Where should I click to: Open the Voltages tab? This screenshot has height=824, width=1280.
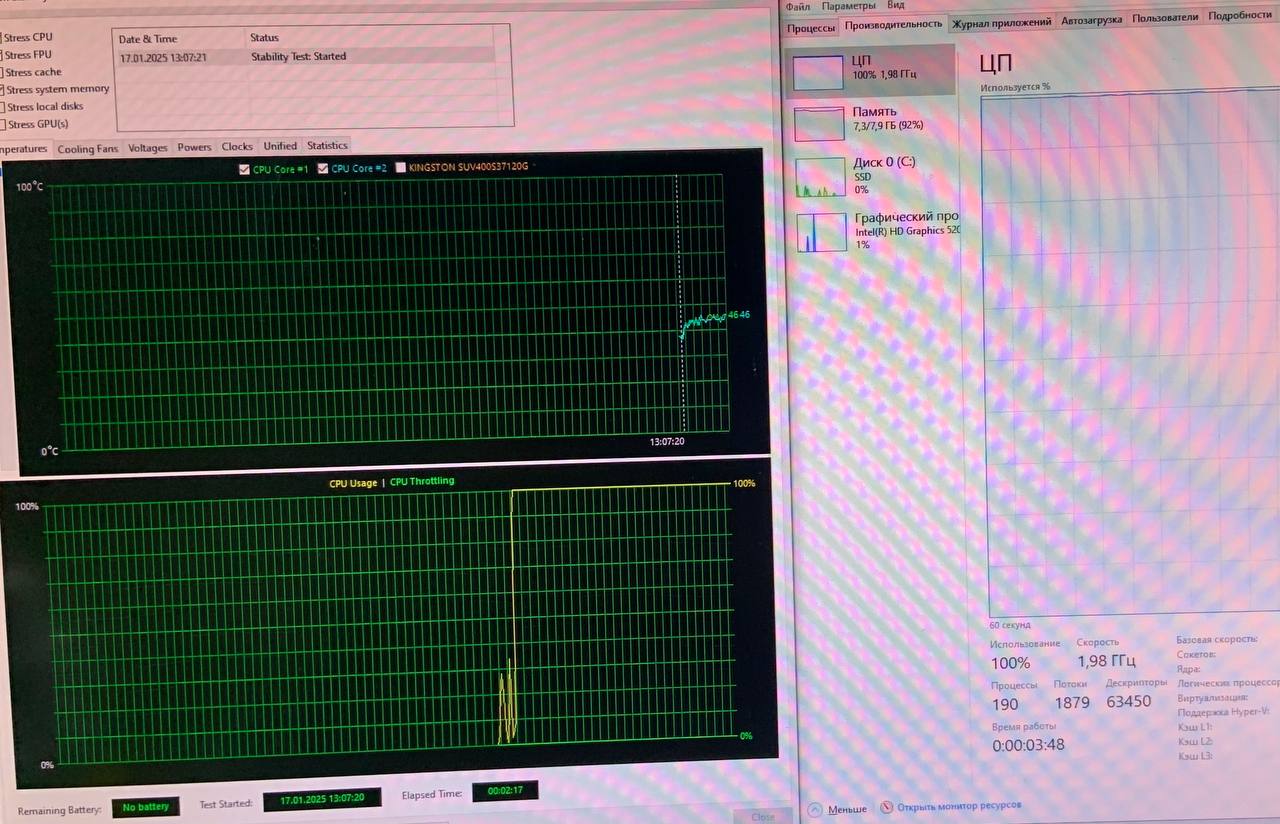(x=148, y=148)
